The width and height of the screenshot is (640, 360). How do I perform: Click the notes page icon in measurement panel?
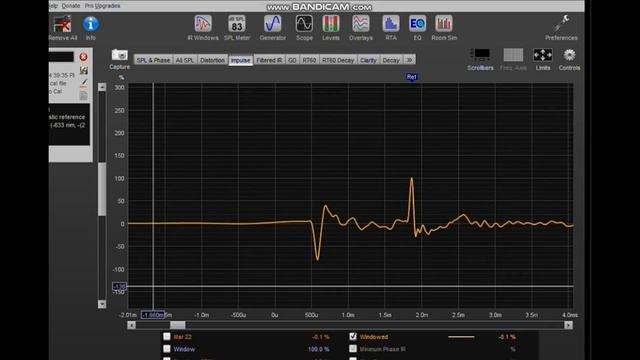tap(84, 96)
